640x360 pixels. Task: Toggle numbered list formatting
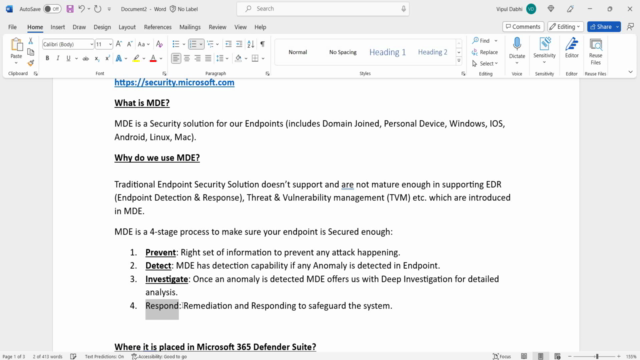[193, 44]
